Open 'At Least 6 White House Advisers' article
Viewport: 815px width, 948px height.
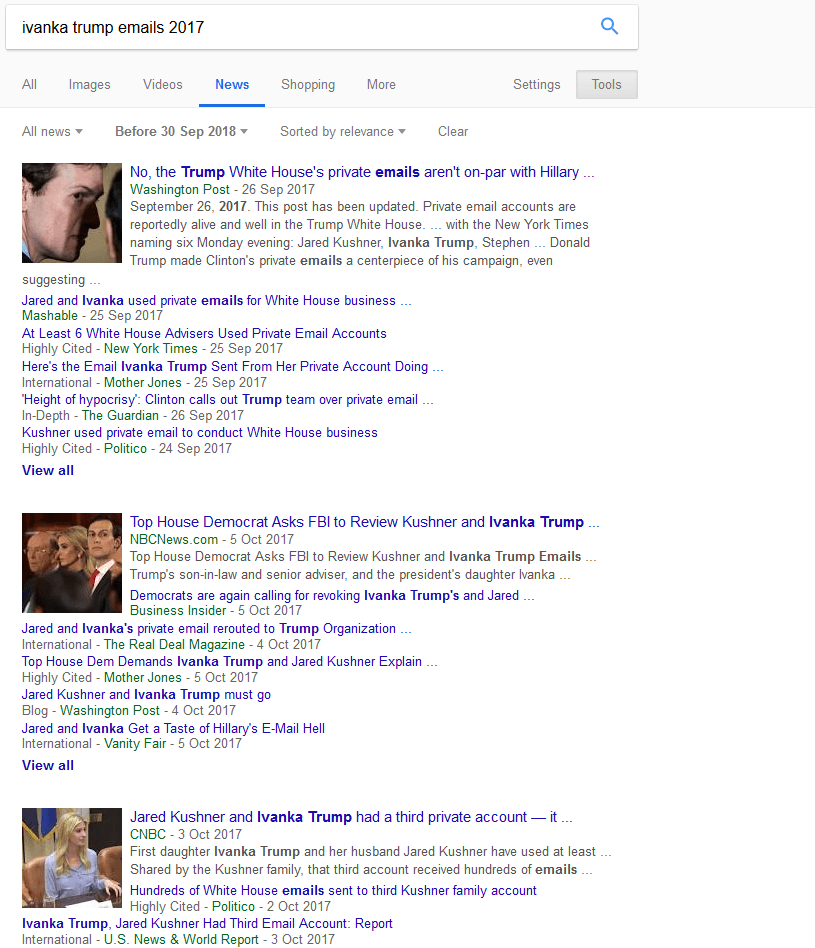(204, 333)
